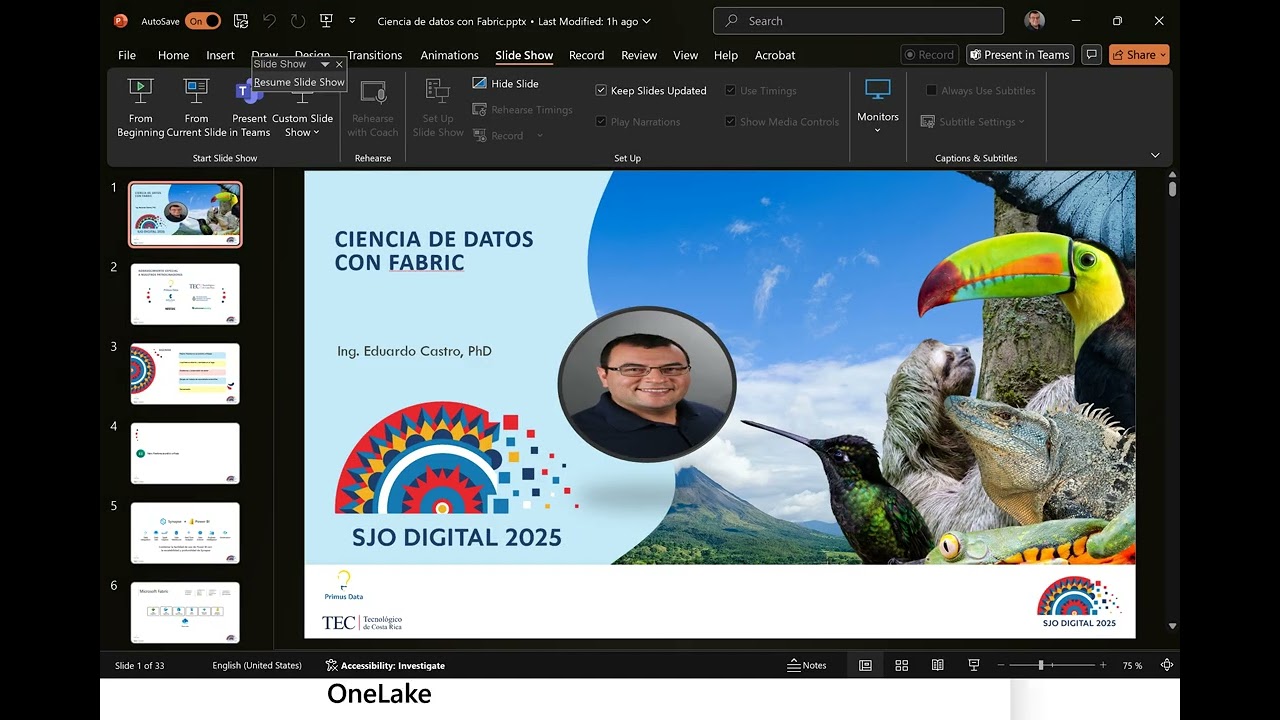This screenshot has height=720, width=1280.
Task: Open Rehearse with Coach
Action: (373, 108)
